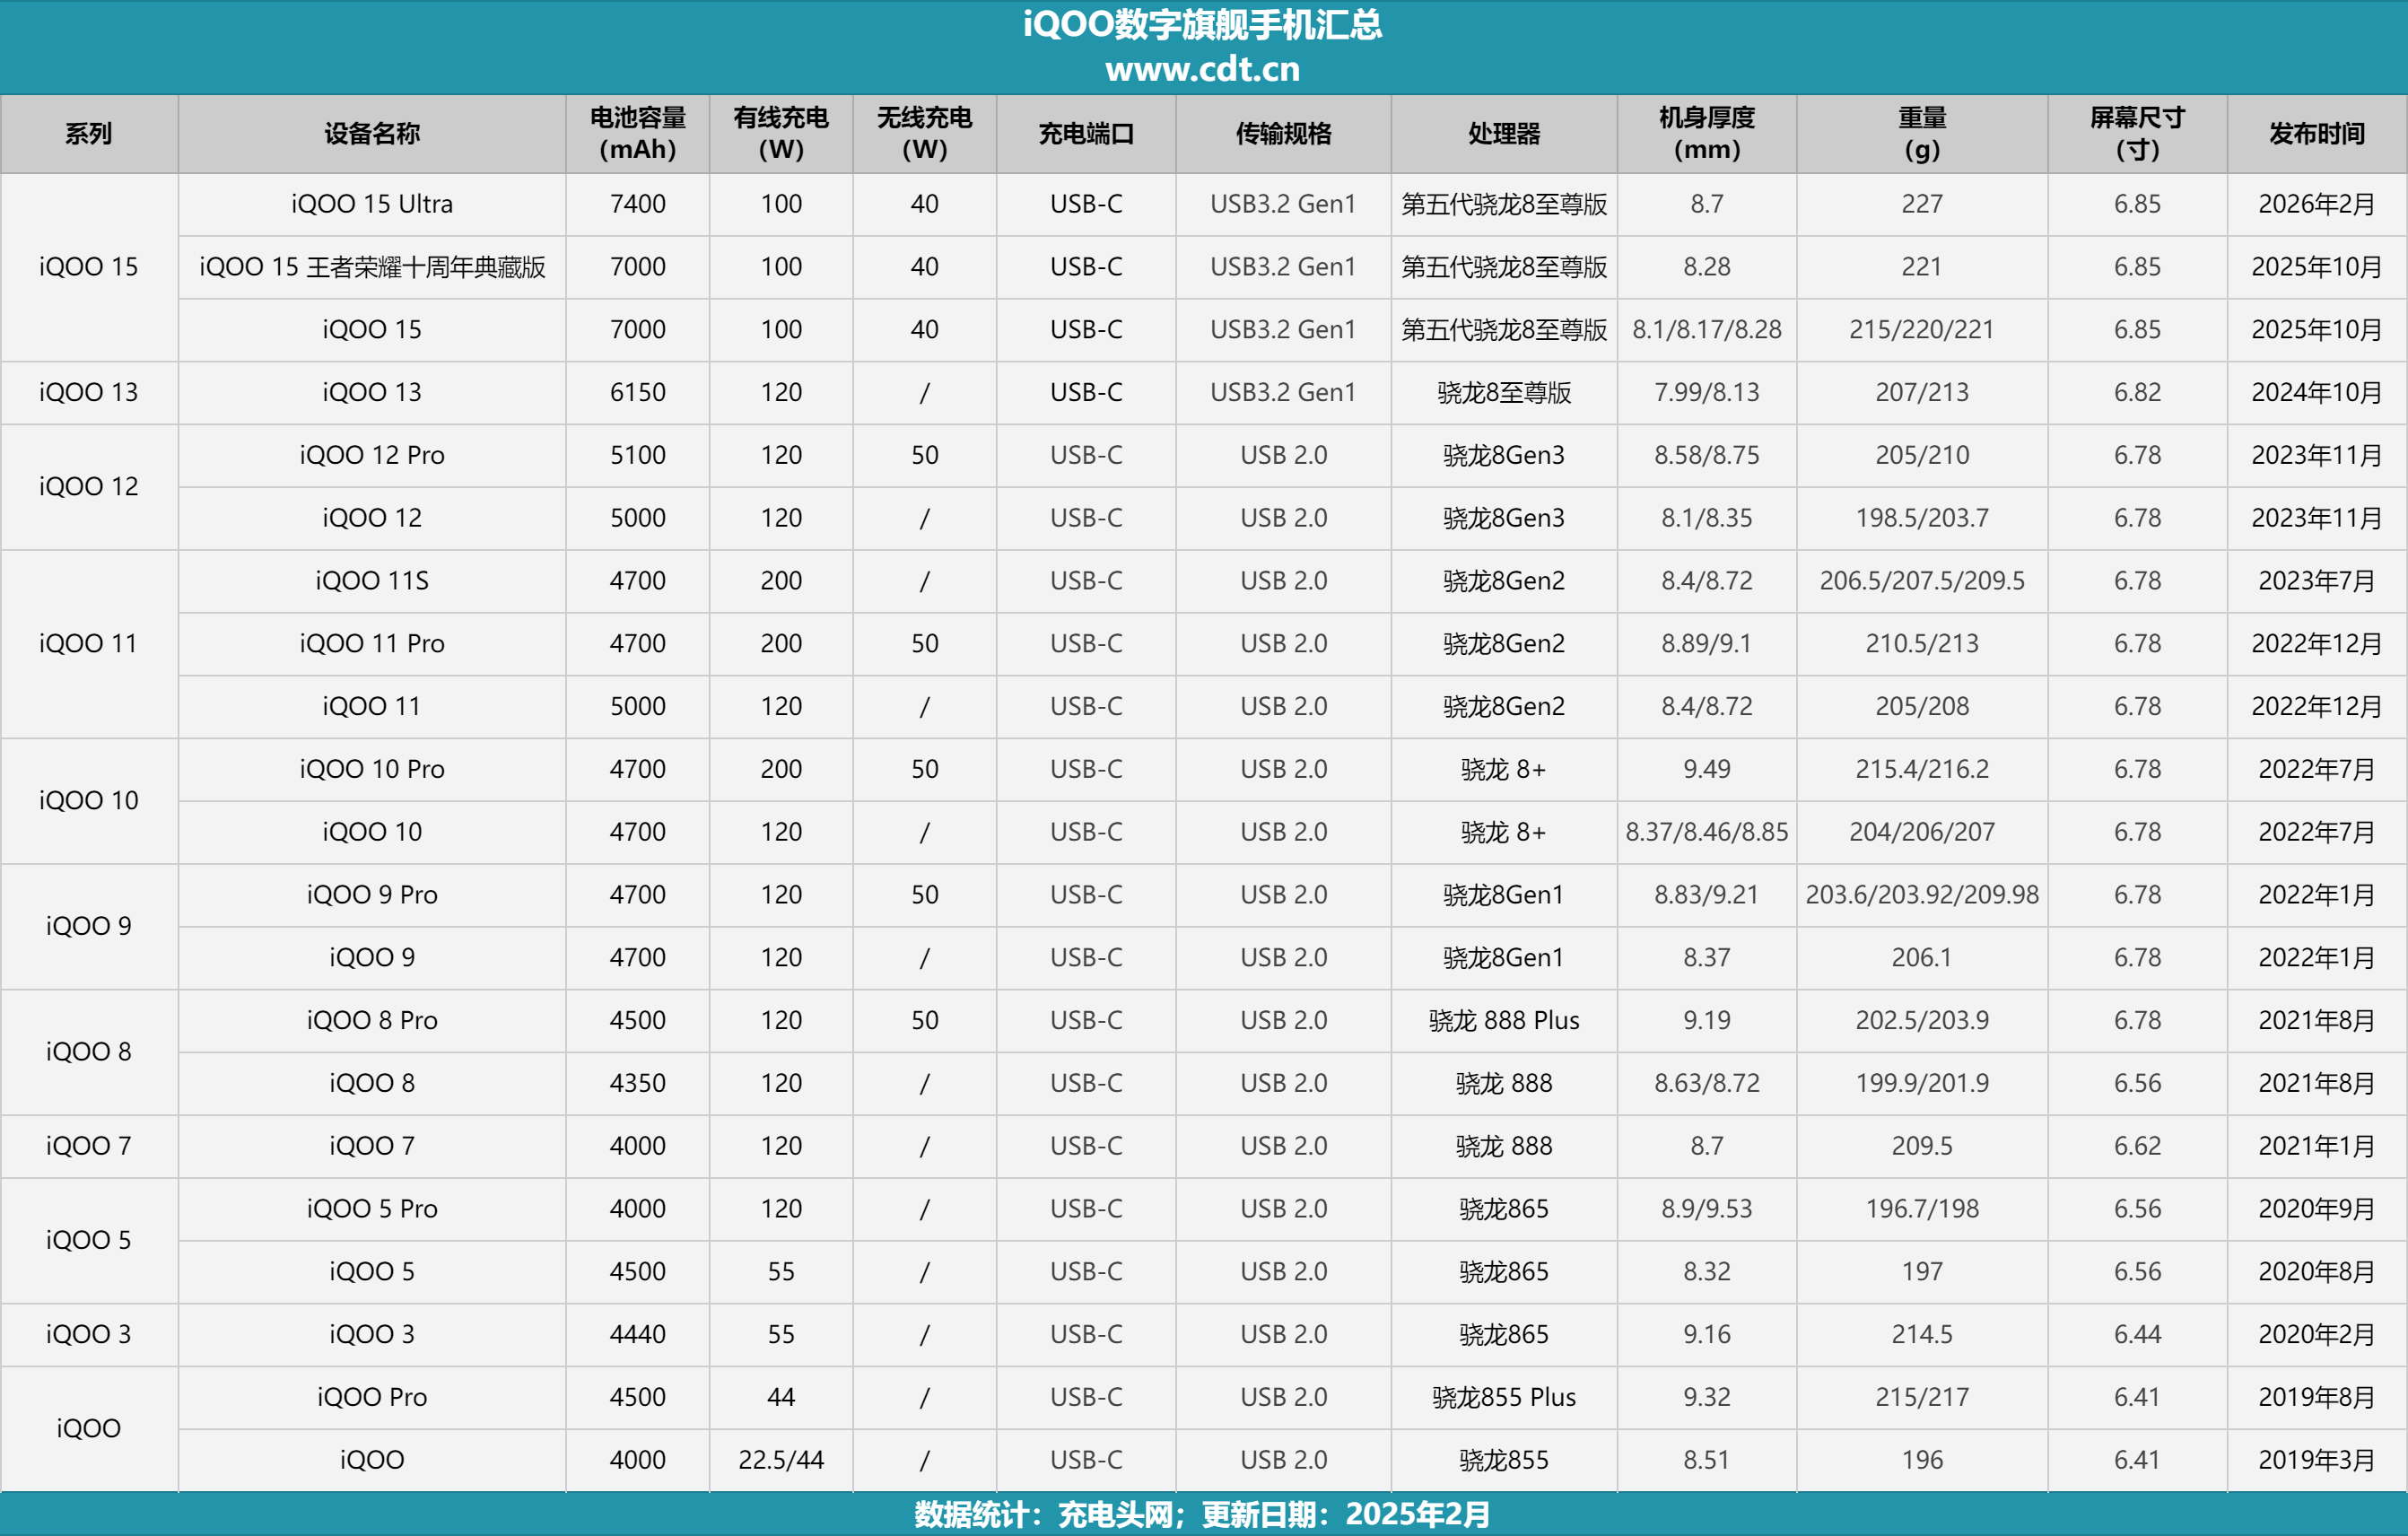The height and width of the screenshot is (1536, 2408).
Task: Click the iQOO 15 Ultra device cell
Action: (372, 204)
